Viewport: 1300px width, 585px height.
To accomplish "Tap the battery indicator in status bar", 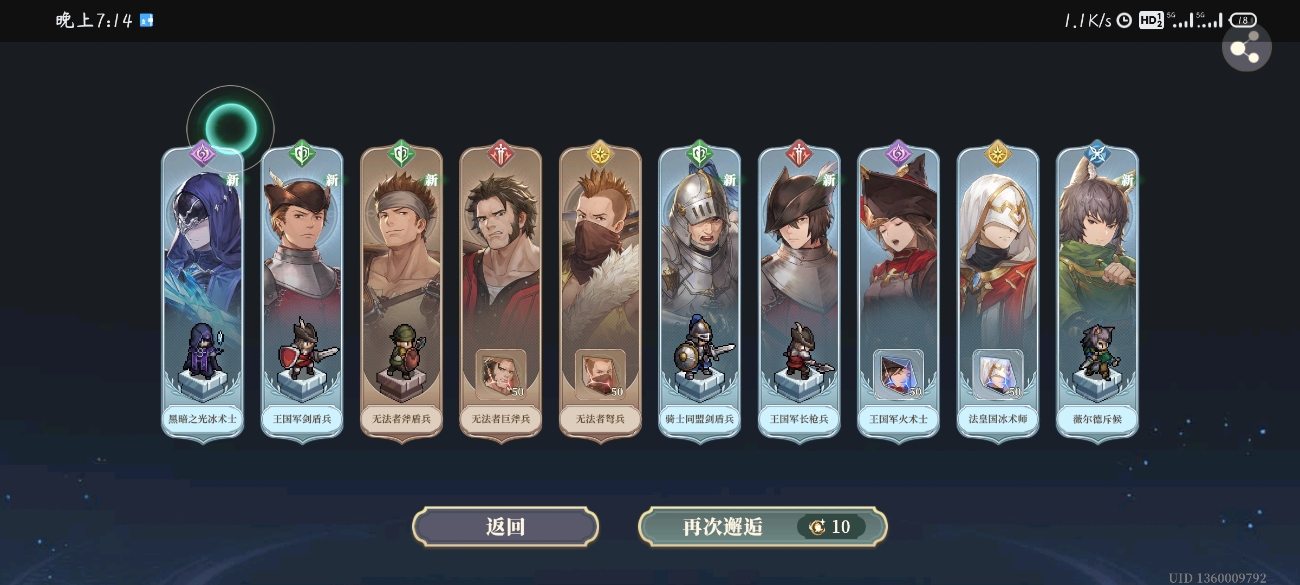I will [x=1242, y=20].
